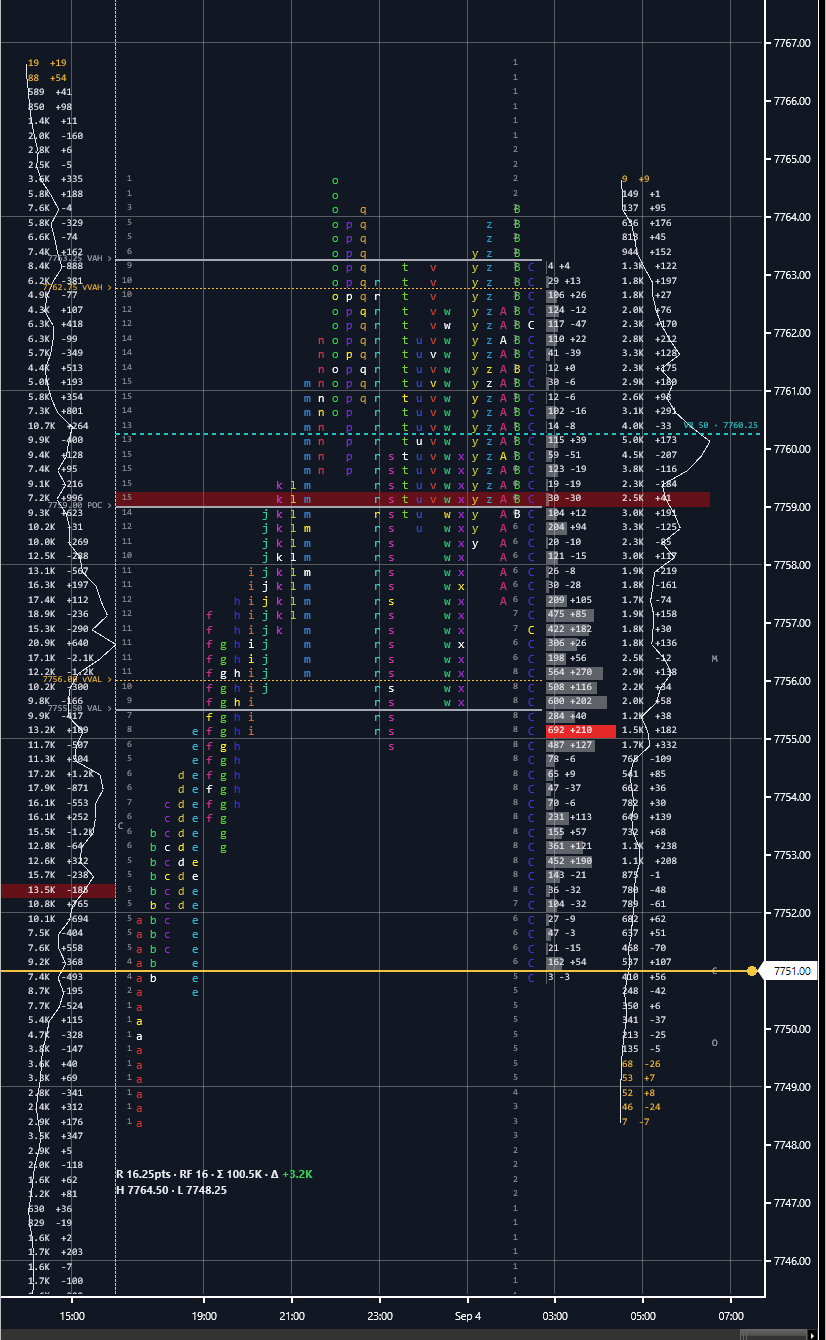Click the 7746.00 price axis label

point(792,1261)
